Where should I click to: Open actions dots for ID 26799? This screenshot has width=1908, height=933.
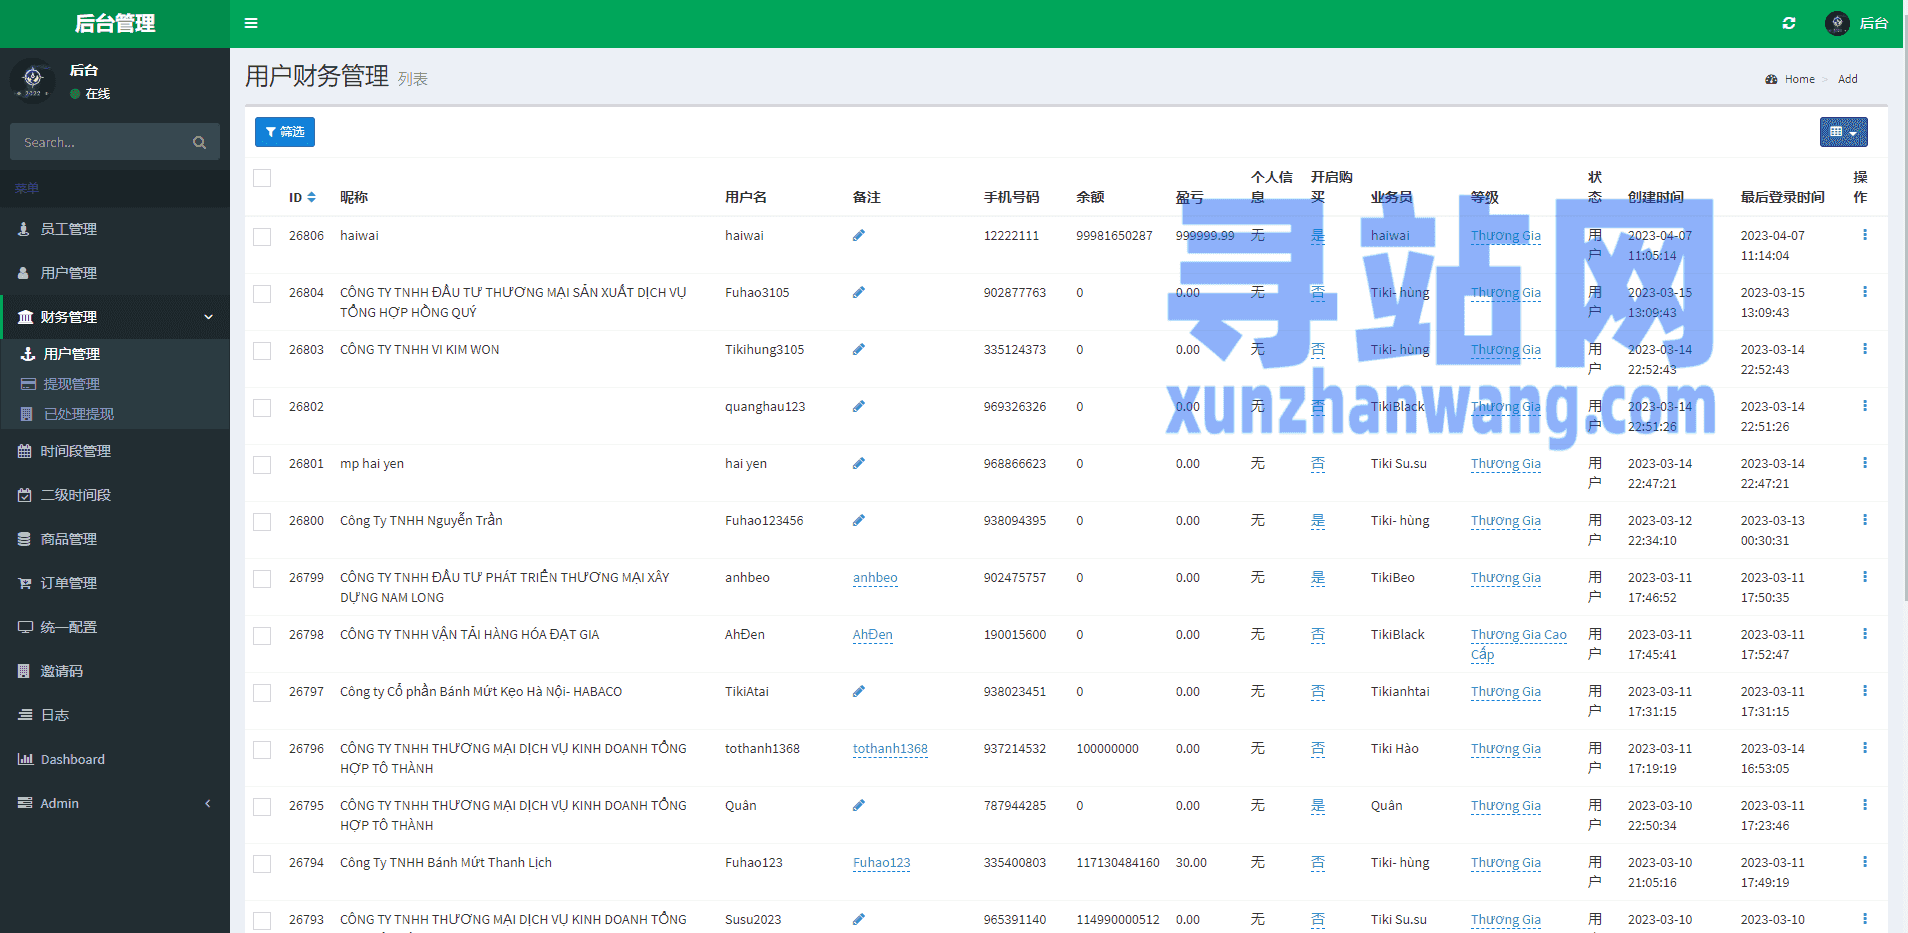(x=1865, y=577)
